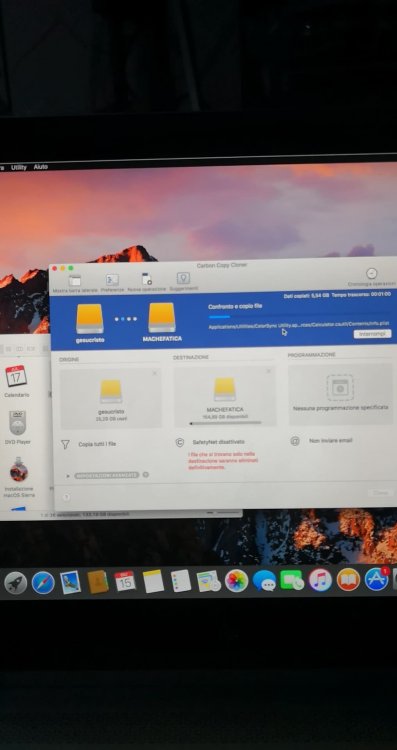
Task: Click the Impostazioni avanzate pill button
Action: coord(107,475)
